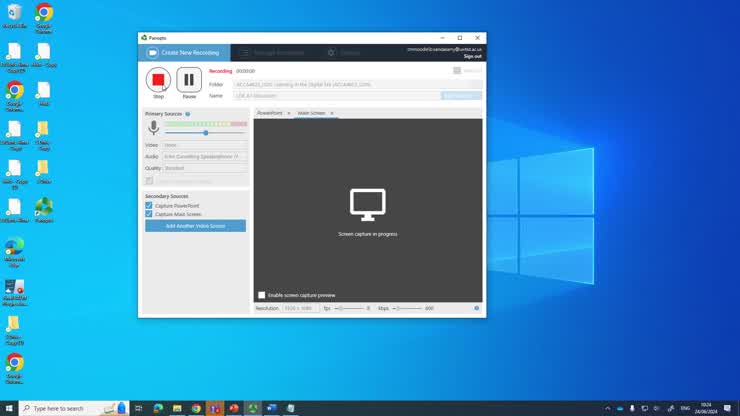Switch to the PowerPoint preview tab
The image size is (740, 416).
[270, 113]
